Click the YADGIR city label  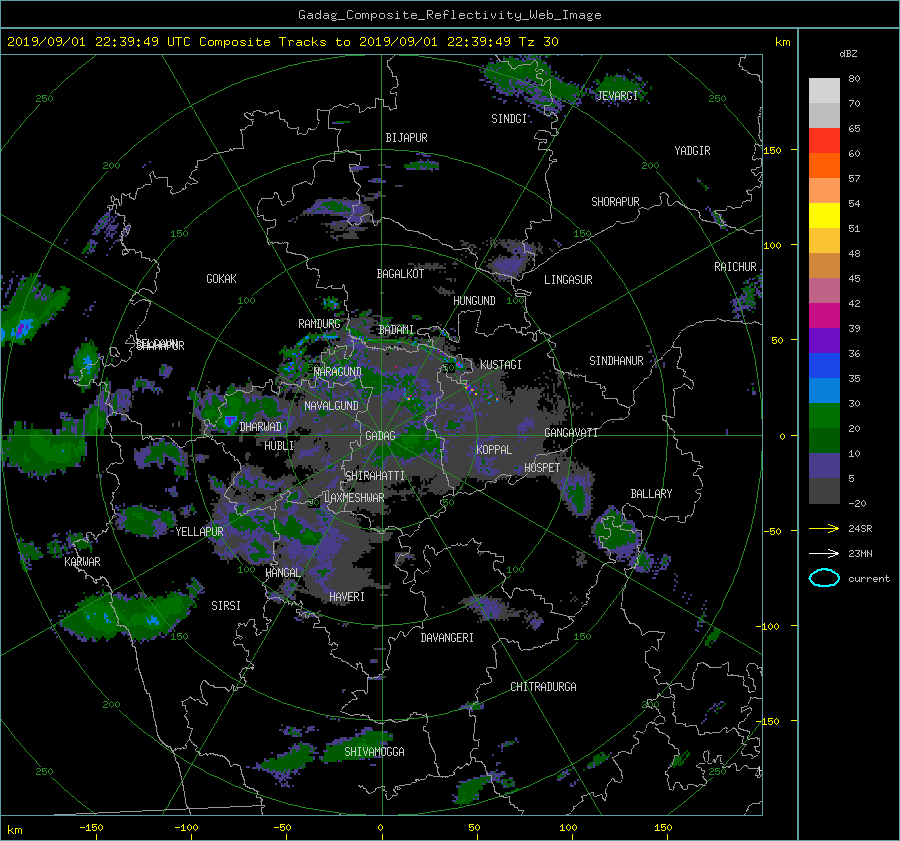[692, 151]
